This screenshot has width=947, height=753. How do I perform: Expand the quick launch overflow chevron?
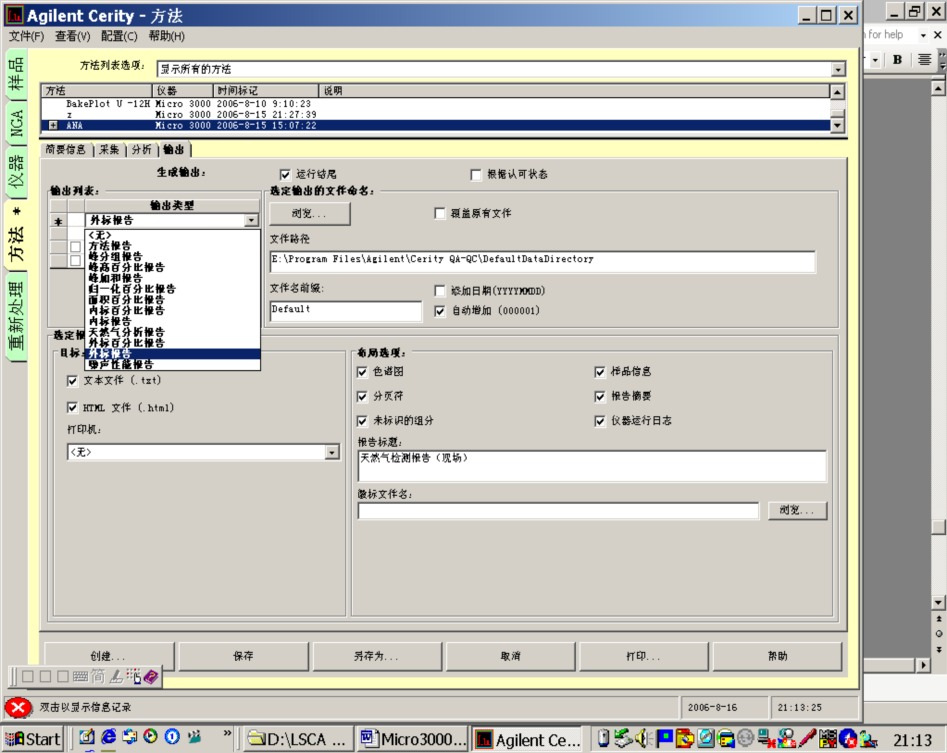tap(227, 734)
